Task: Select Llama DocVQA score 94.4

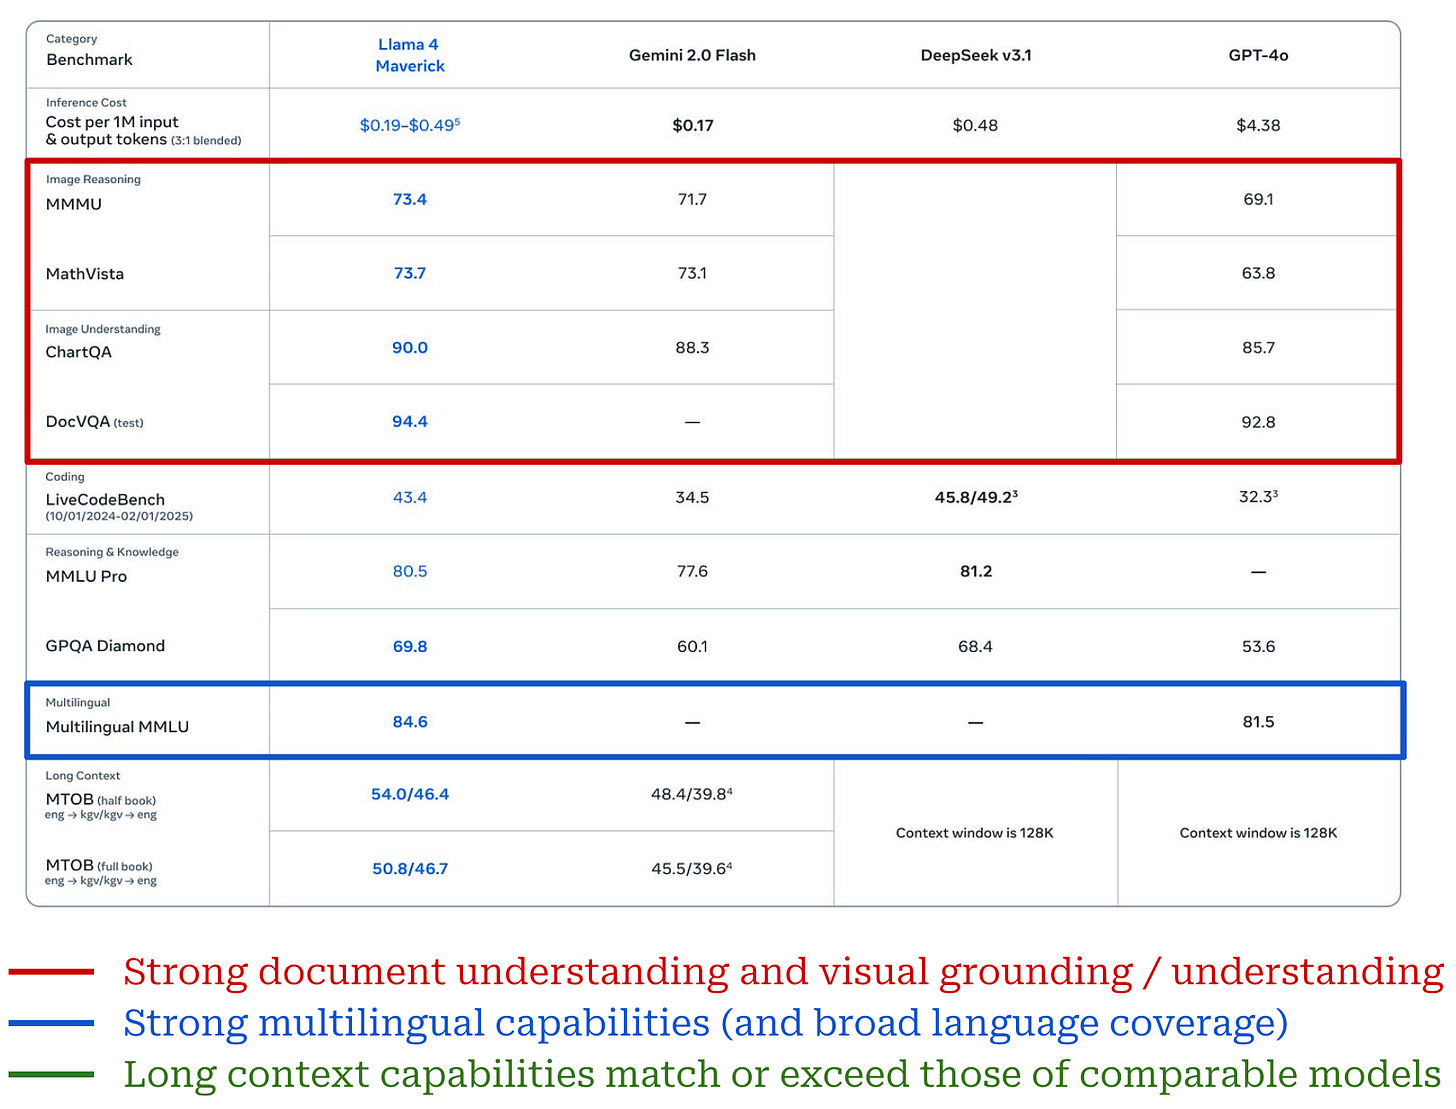Action: [x=410, y=421]
